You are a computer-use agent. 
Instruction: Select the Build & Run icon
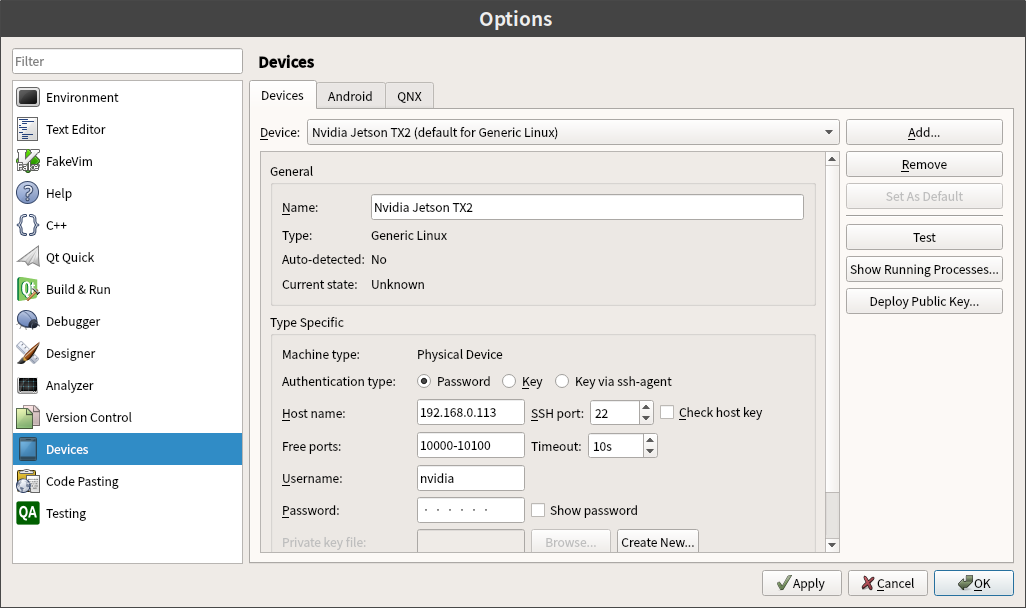(x=28, y=289)
